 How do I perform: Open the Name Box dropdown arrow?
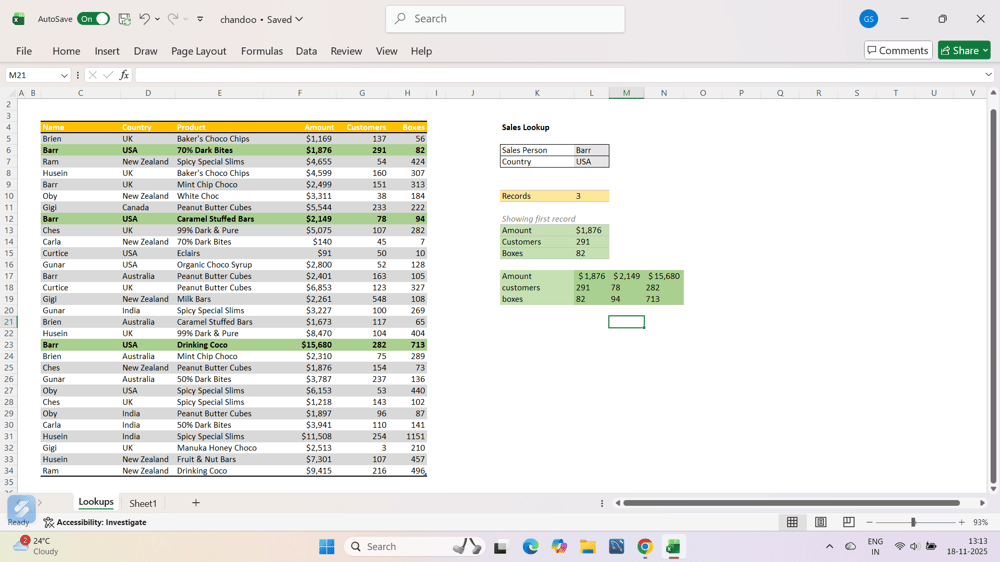click(x=64, y=75)
